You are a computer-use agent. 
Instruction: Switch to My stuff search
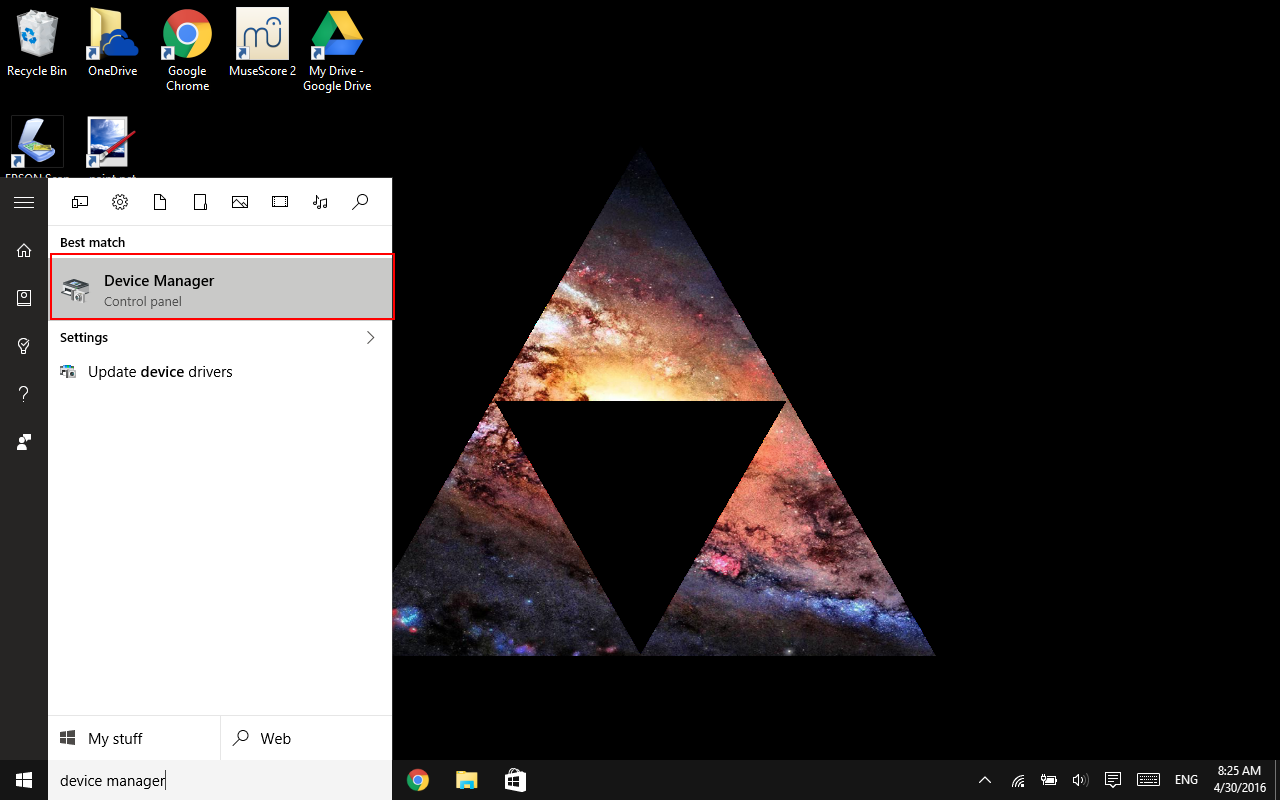[134, 738]
